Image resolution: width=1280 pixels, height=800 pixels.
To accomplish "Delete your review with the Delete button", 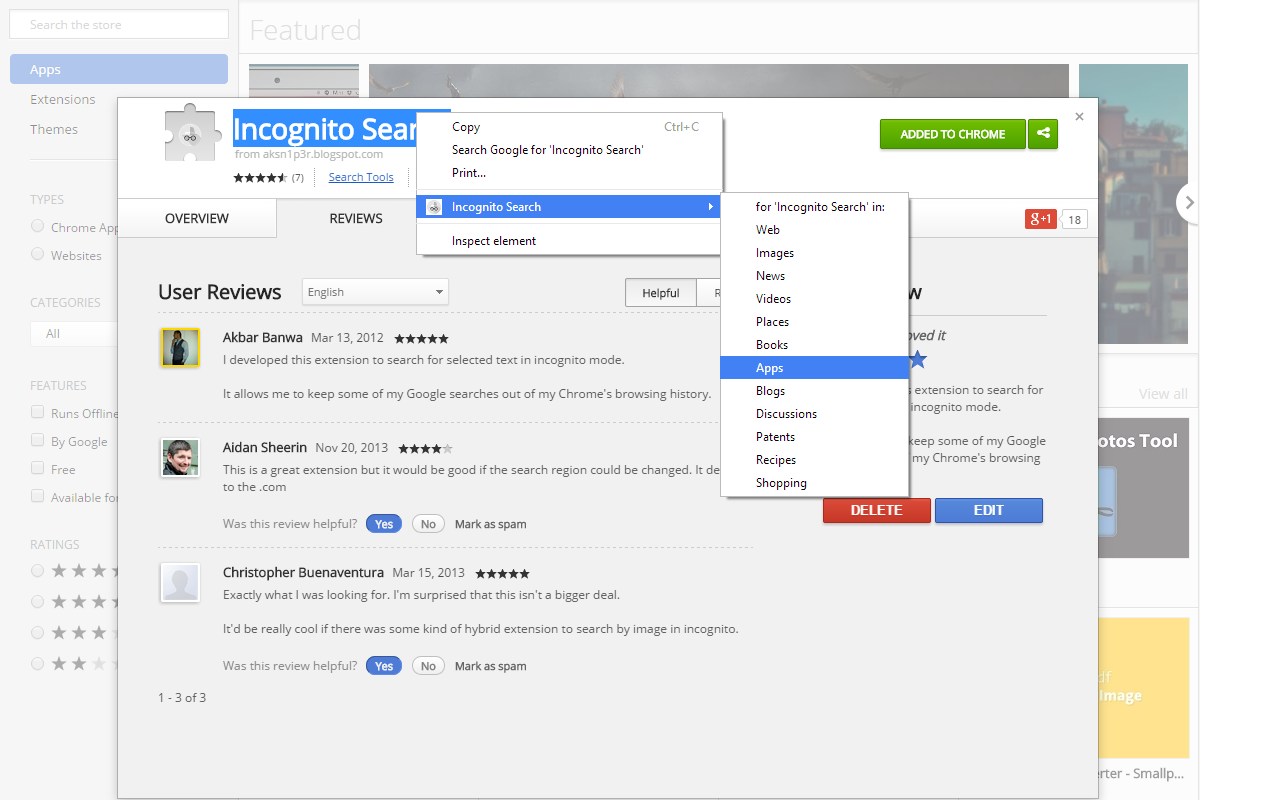I will point(877,510).
